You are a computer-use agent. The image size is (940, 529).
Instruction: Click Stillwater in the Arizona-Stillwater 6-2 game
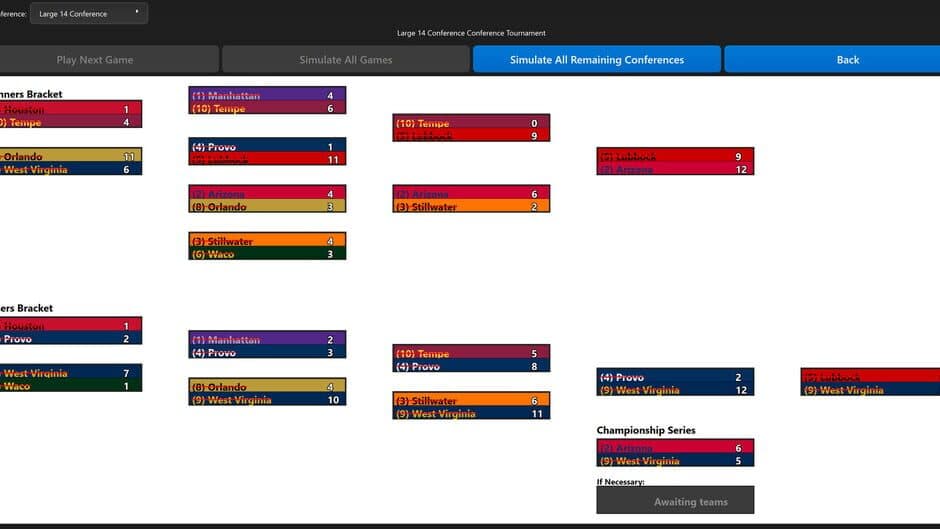[471, 207]
